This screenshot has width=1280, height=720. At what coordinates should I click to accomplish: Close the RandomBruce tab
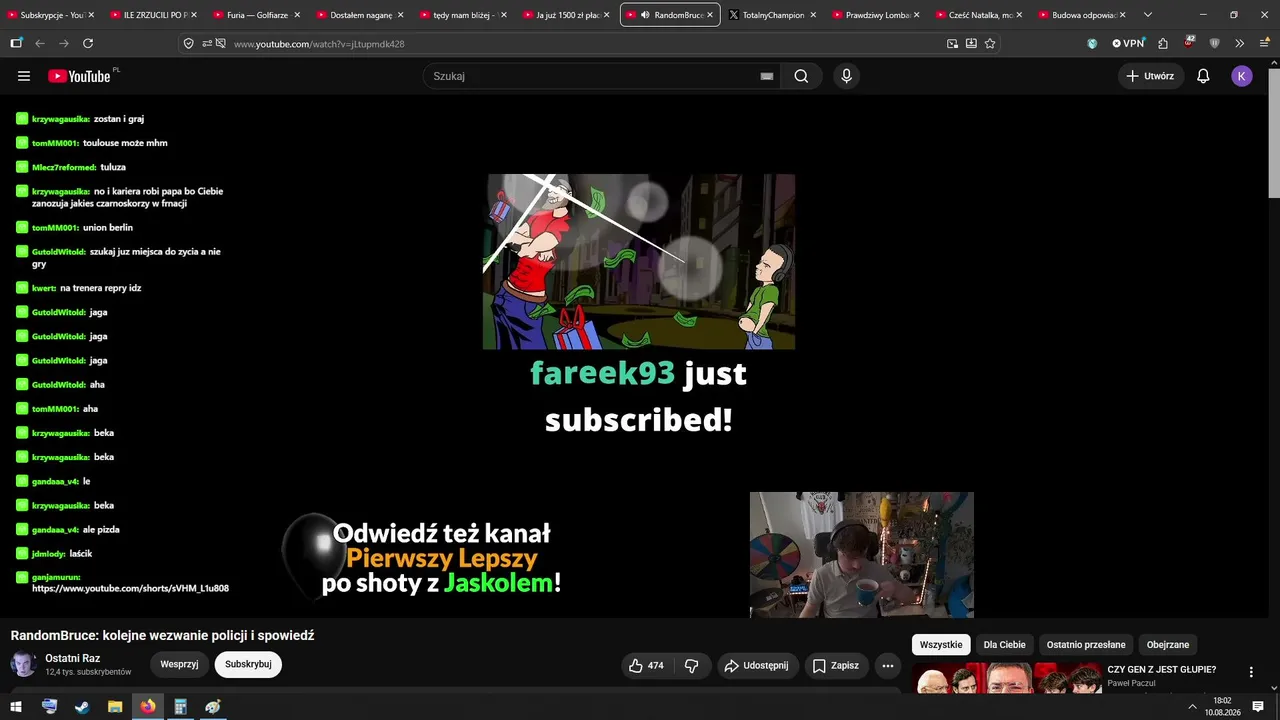[x=709, y=15]
